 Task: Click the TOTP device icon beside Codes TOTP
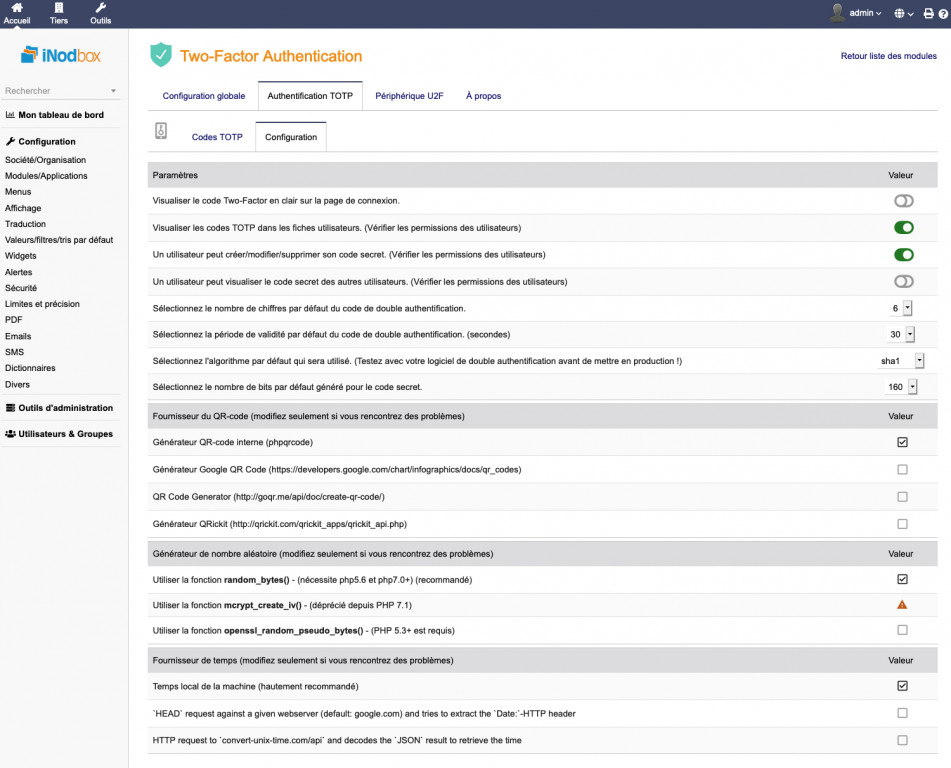coord(162,132)
